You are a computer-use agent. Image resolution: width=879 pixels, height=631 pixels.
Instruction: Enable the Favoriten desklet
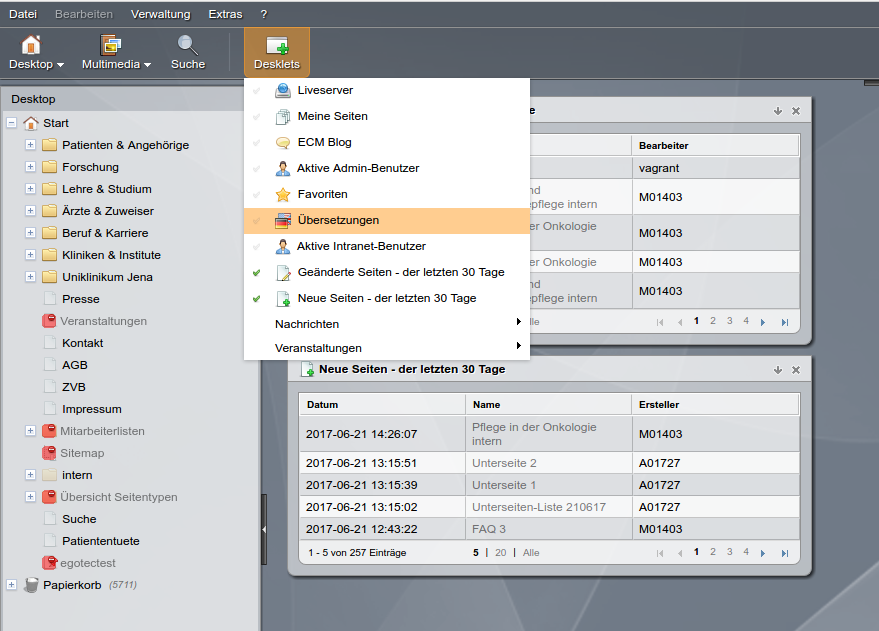pos(256,194)
